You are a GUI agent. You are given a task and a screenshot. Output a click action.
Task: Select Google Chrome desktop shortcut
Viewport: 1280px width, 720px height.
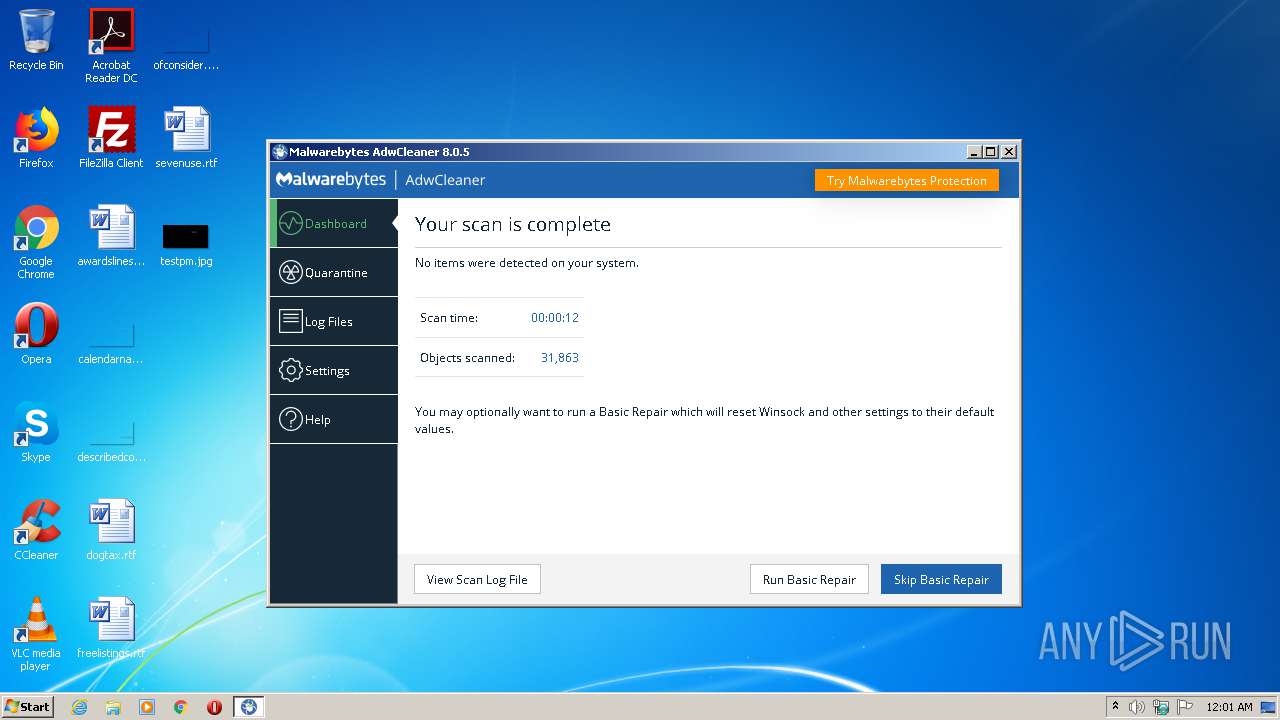pyautogui.click(x=36, y=242)
